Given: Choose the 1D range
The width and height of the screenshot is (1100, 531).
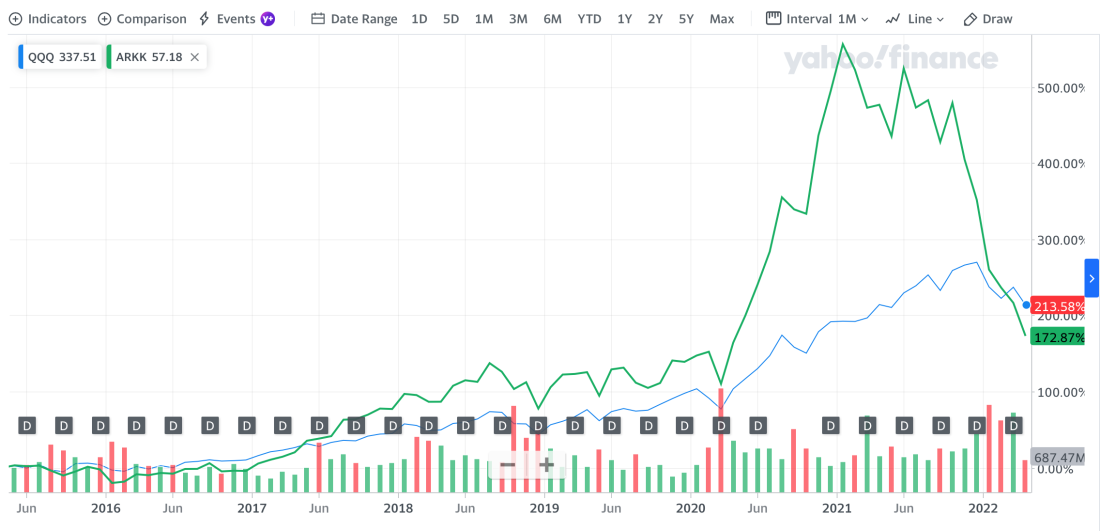Looking at the screenshot, I should 419,19.
